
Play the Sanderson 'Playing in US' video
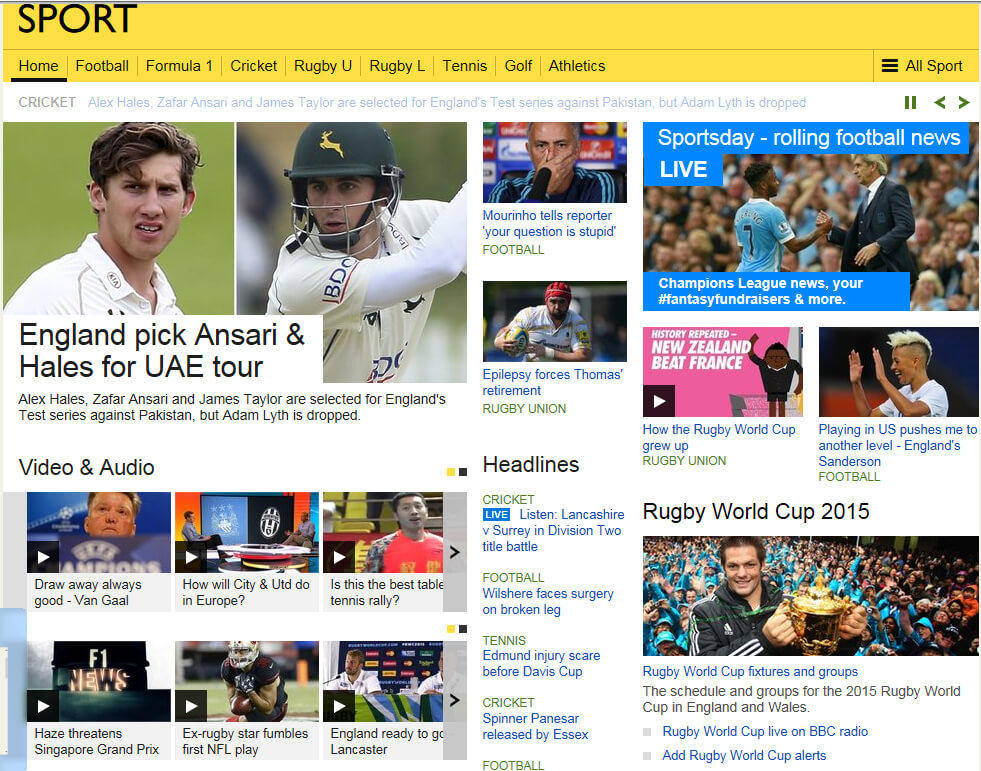897,371
